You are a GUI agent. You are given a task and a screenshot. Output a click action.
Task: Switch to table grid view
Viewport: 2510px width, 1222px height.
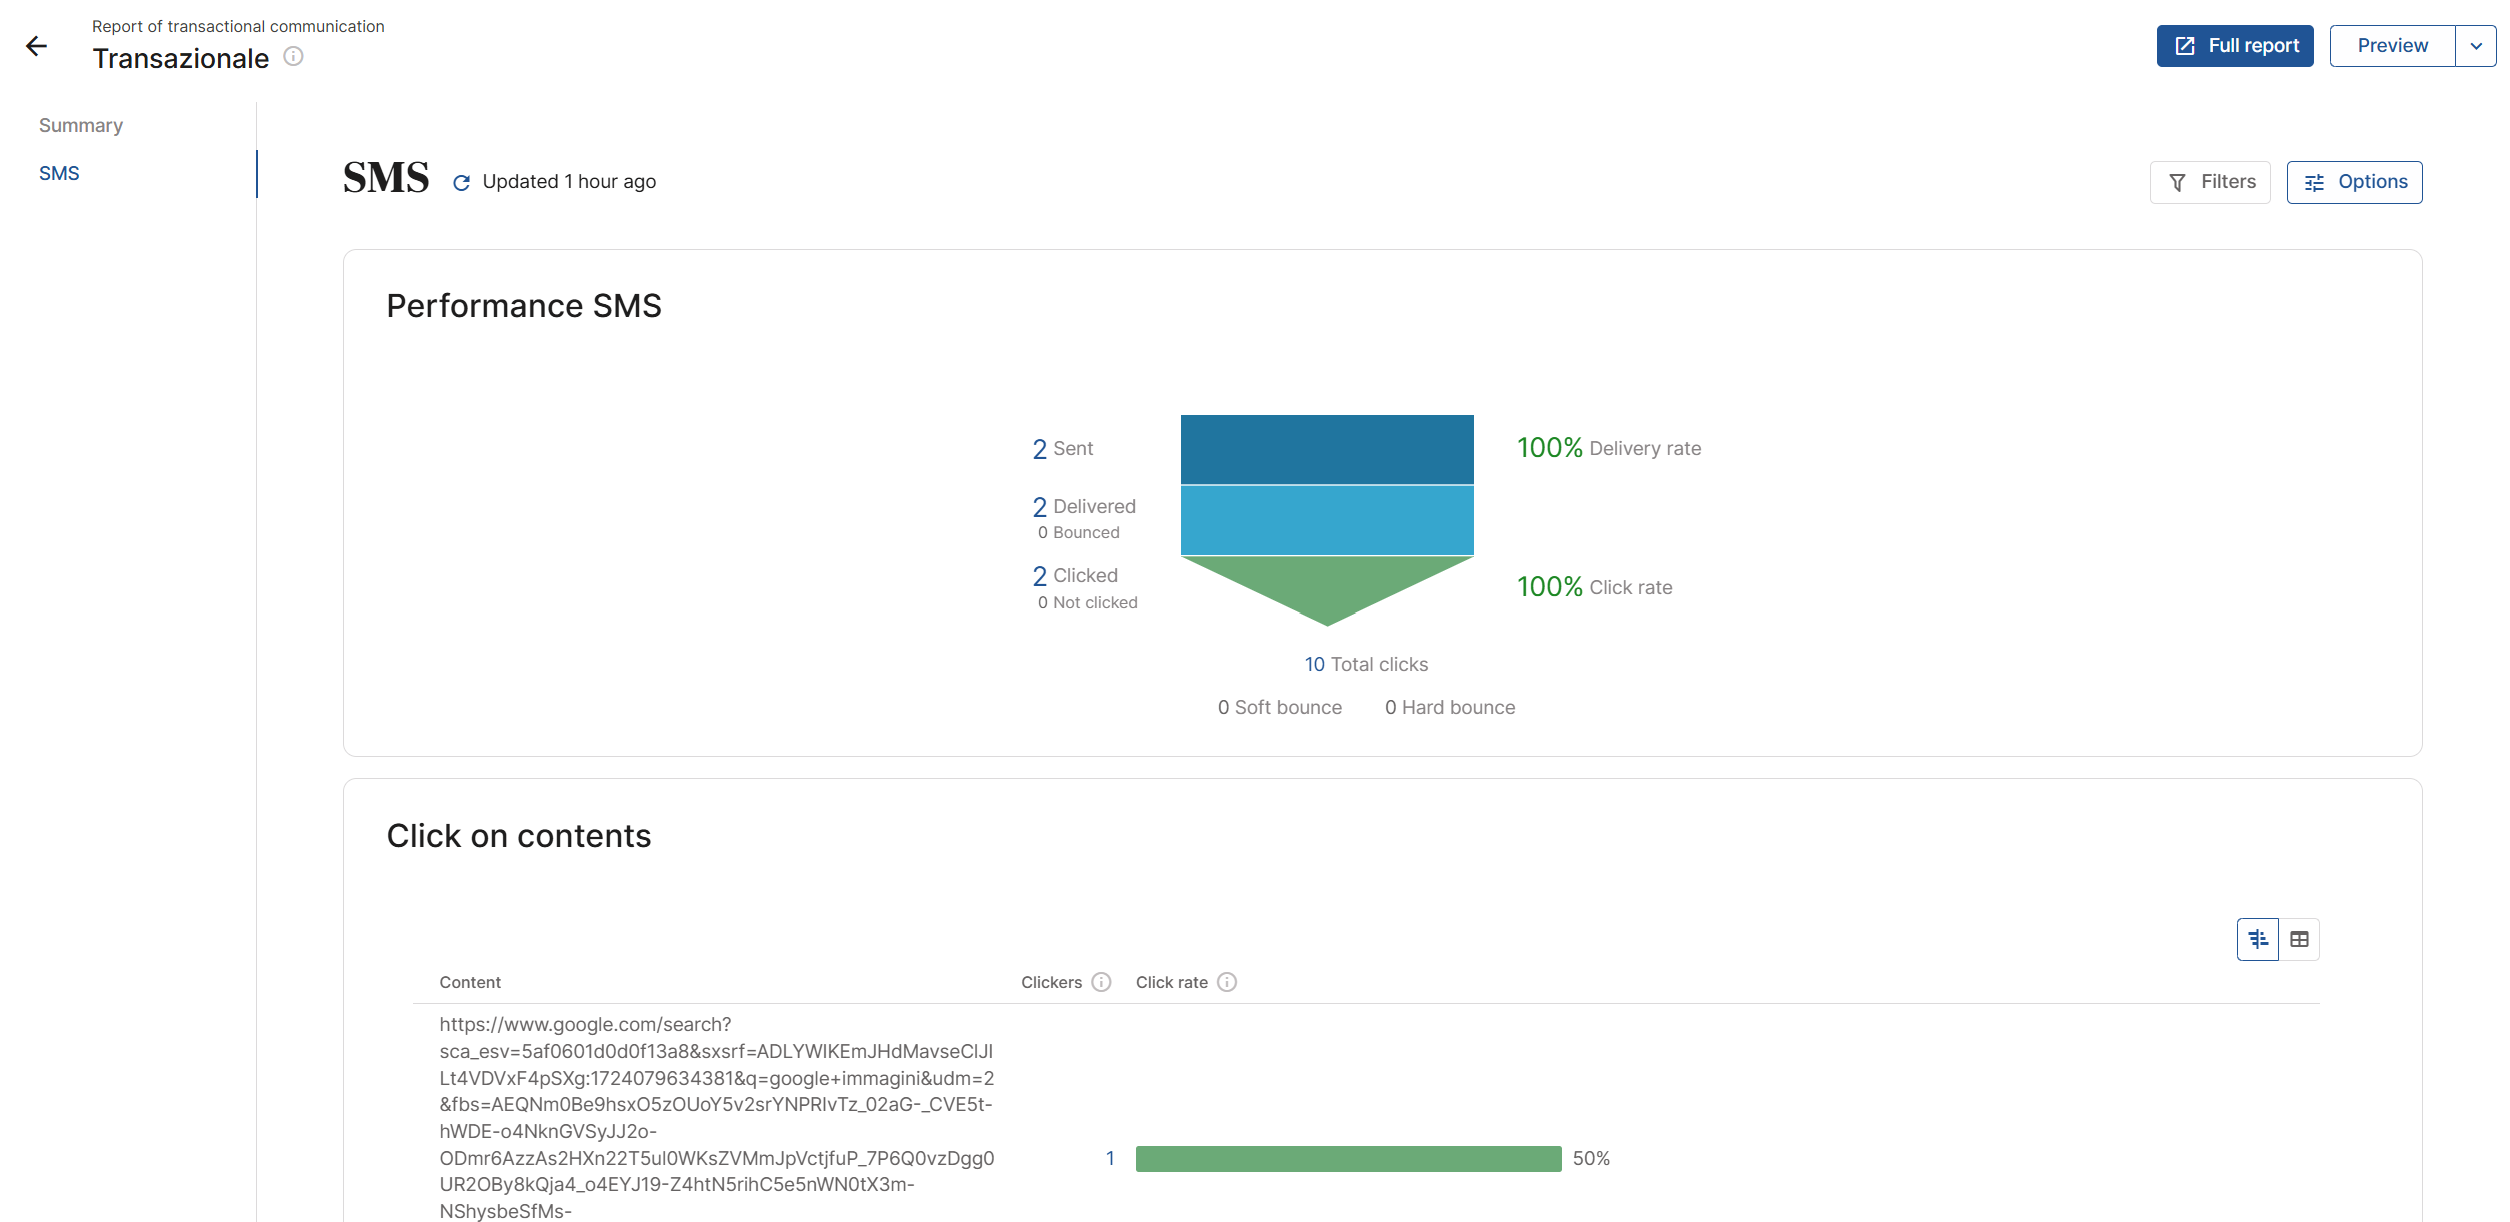[2299, 939]
